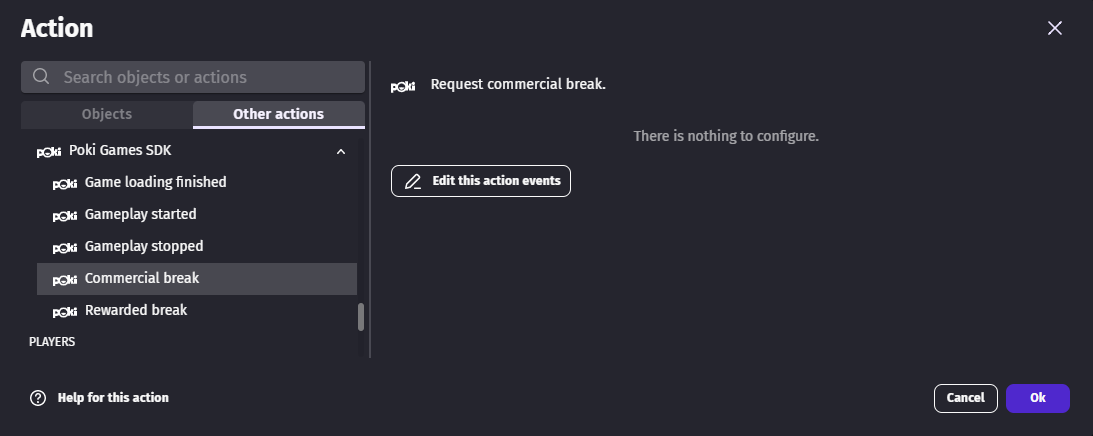Screen dimensions: 1093x436
Task: Focus the Search objects or actions field
Action: tap(205, 77)
